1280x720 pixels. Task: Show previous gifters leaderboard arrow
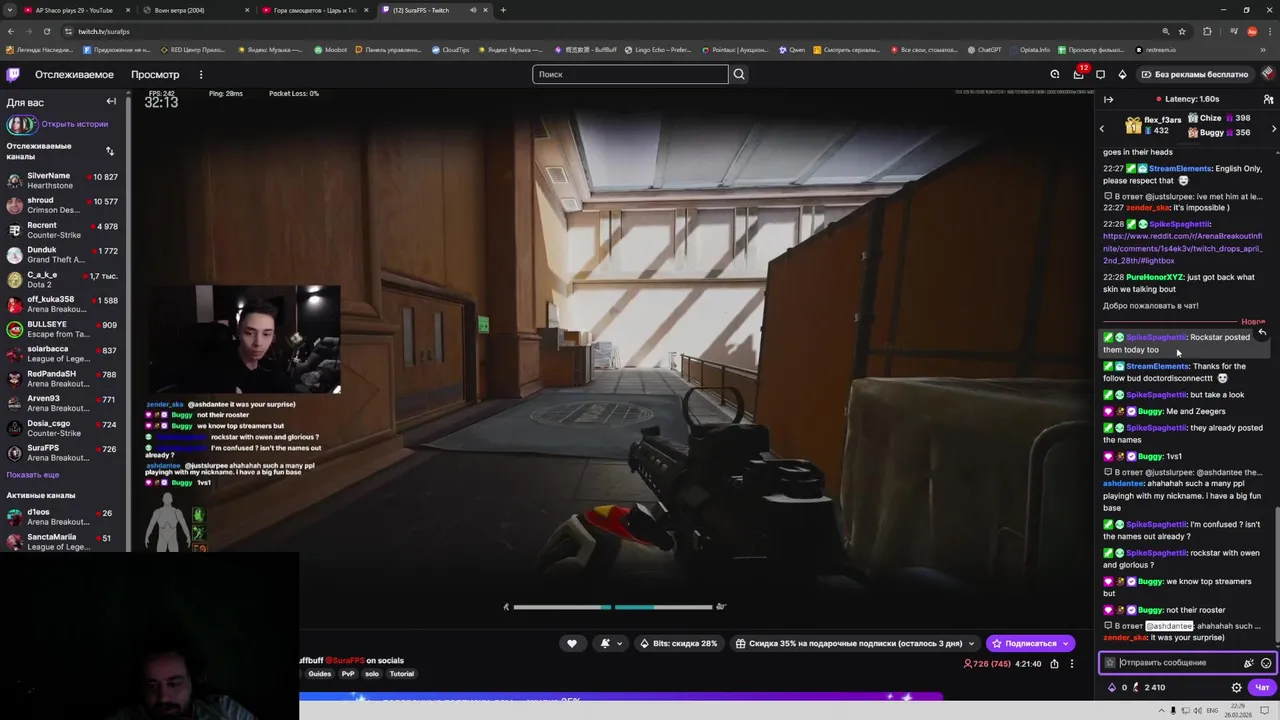[1102, 129]
